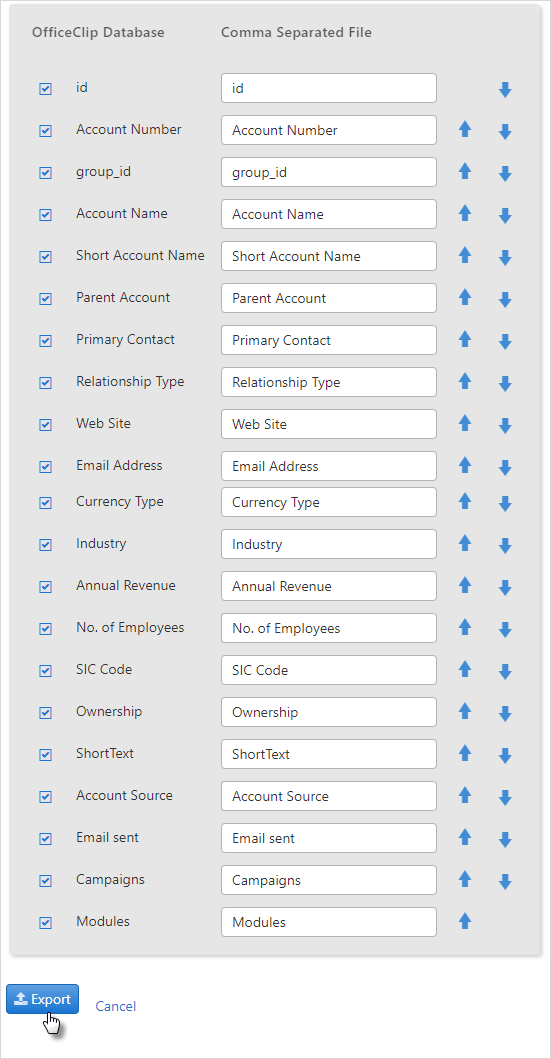The width and height of the screenshot is (551, 1059).
Task: Deselect the Ownership field checkbox
Action: (x=45, y=713)
